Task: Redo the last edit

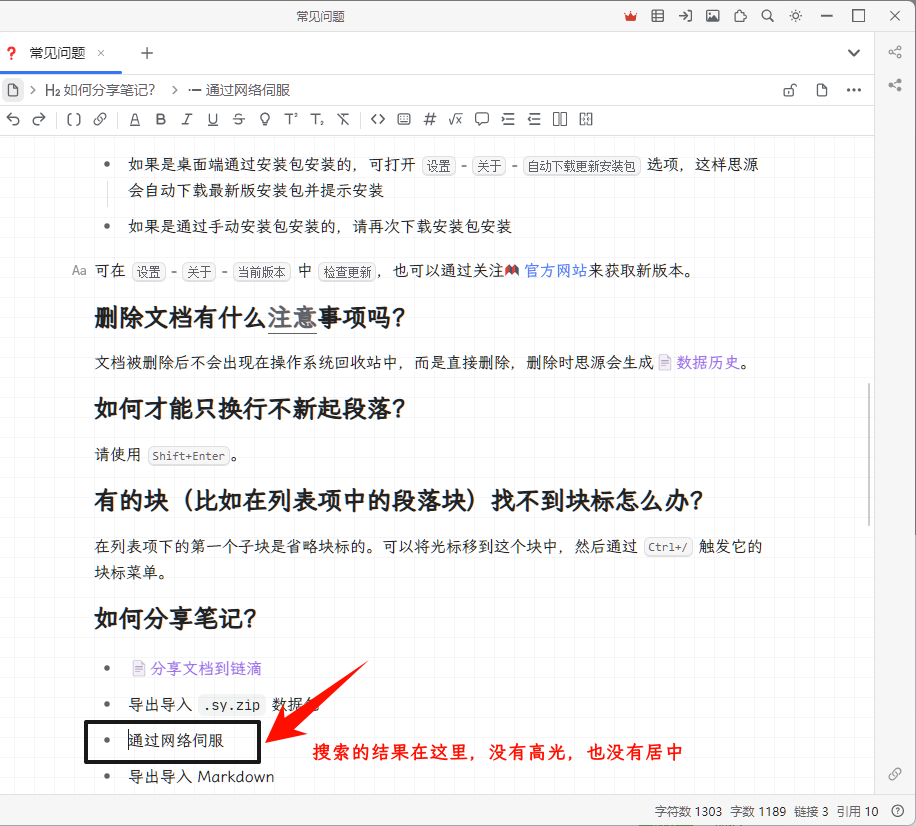Action: point(39,120)
